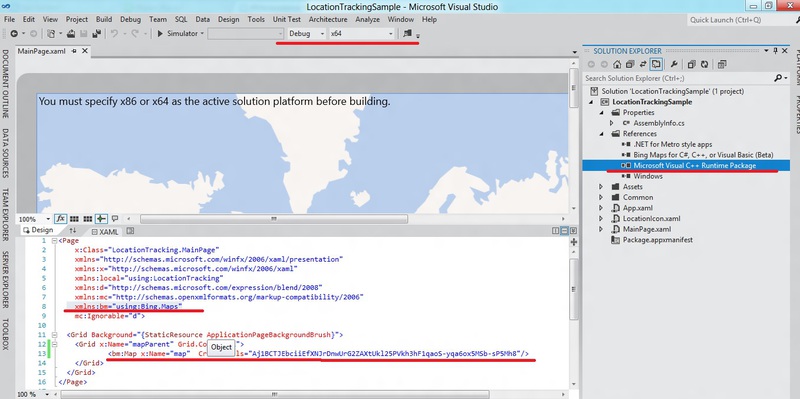Click the Save All toolbar icon

pos(96,33)
